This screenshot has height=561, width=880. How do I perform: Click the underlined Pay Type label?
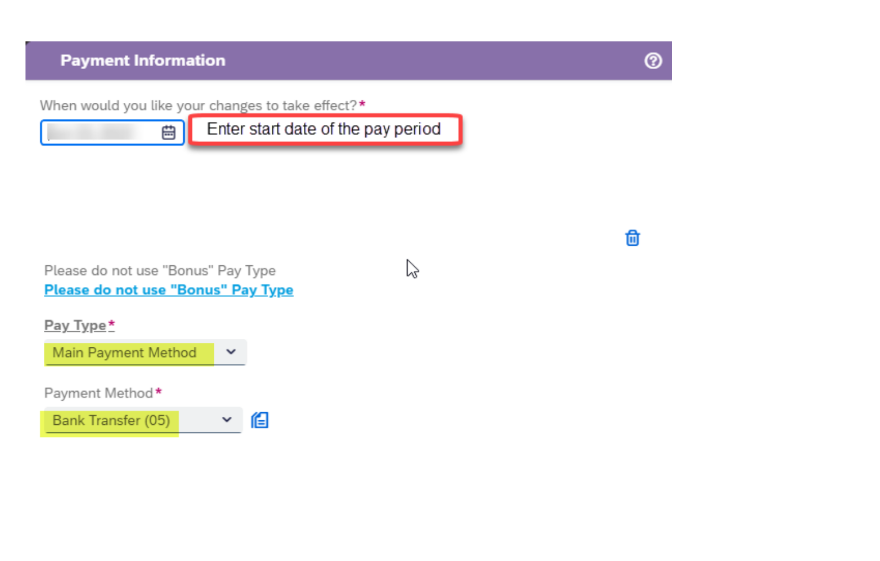75,325
